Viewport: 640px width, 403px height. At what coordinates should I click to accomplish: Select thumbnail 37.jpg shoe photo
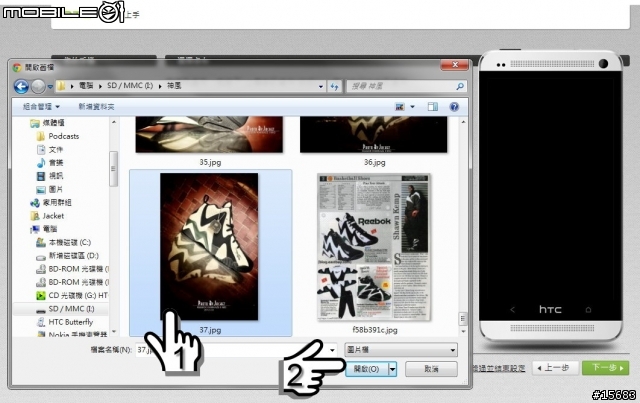(209, 246)
